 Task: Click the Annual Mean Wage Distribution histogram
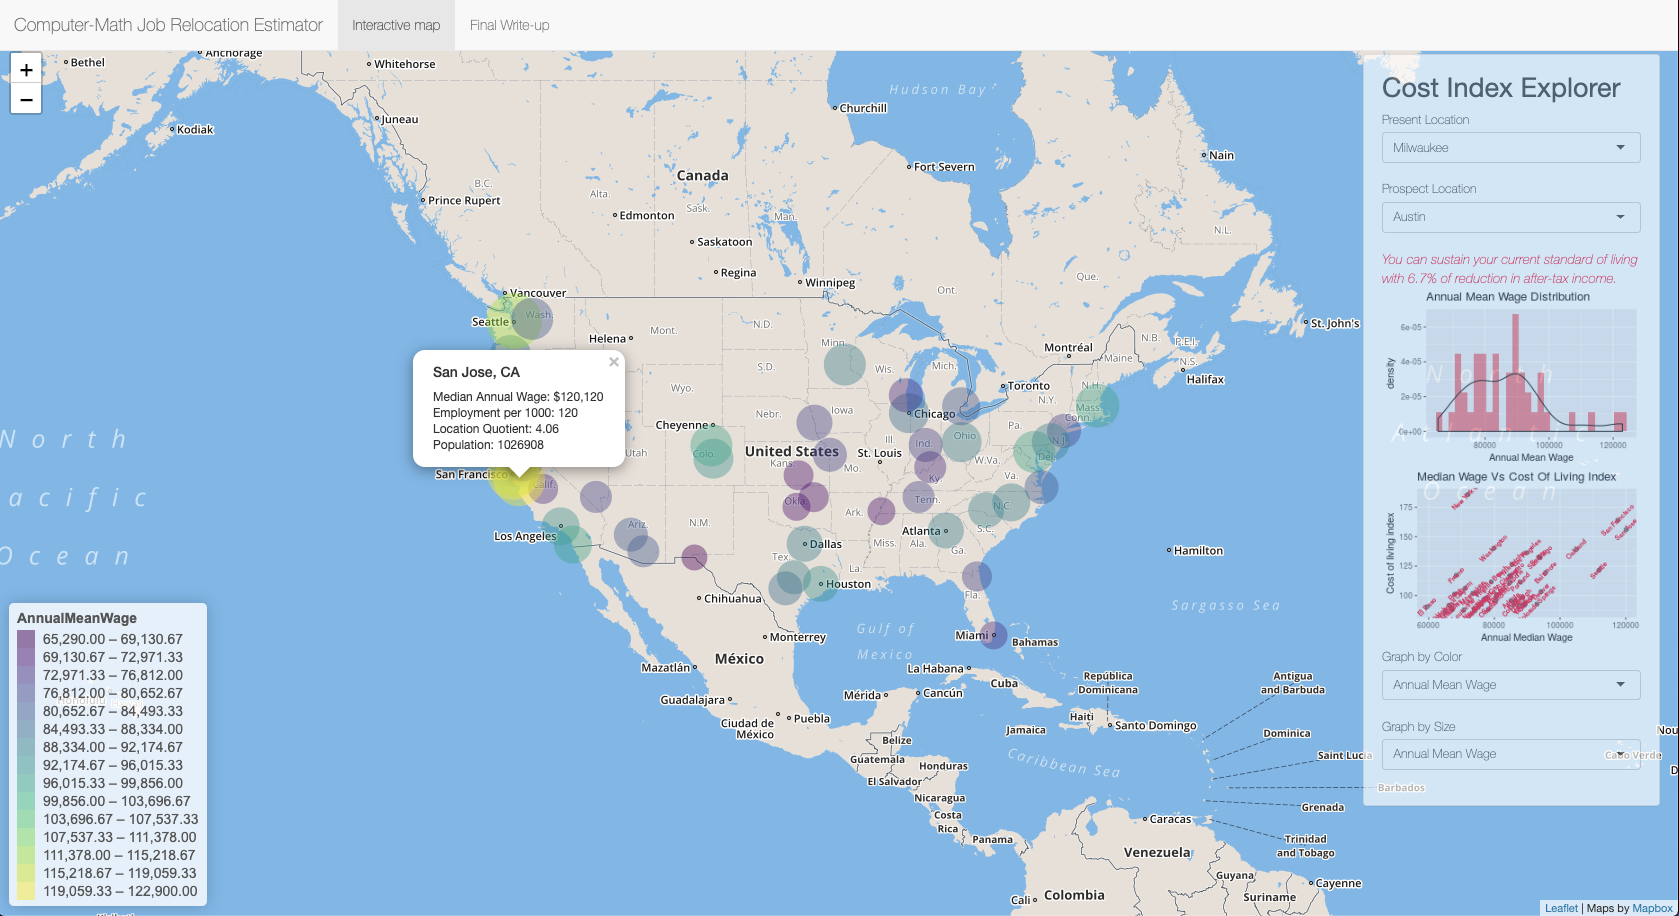(x=1510, y=377)
